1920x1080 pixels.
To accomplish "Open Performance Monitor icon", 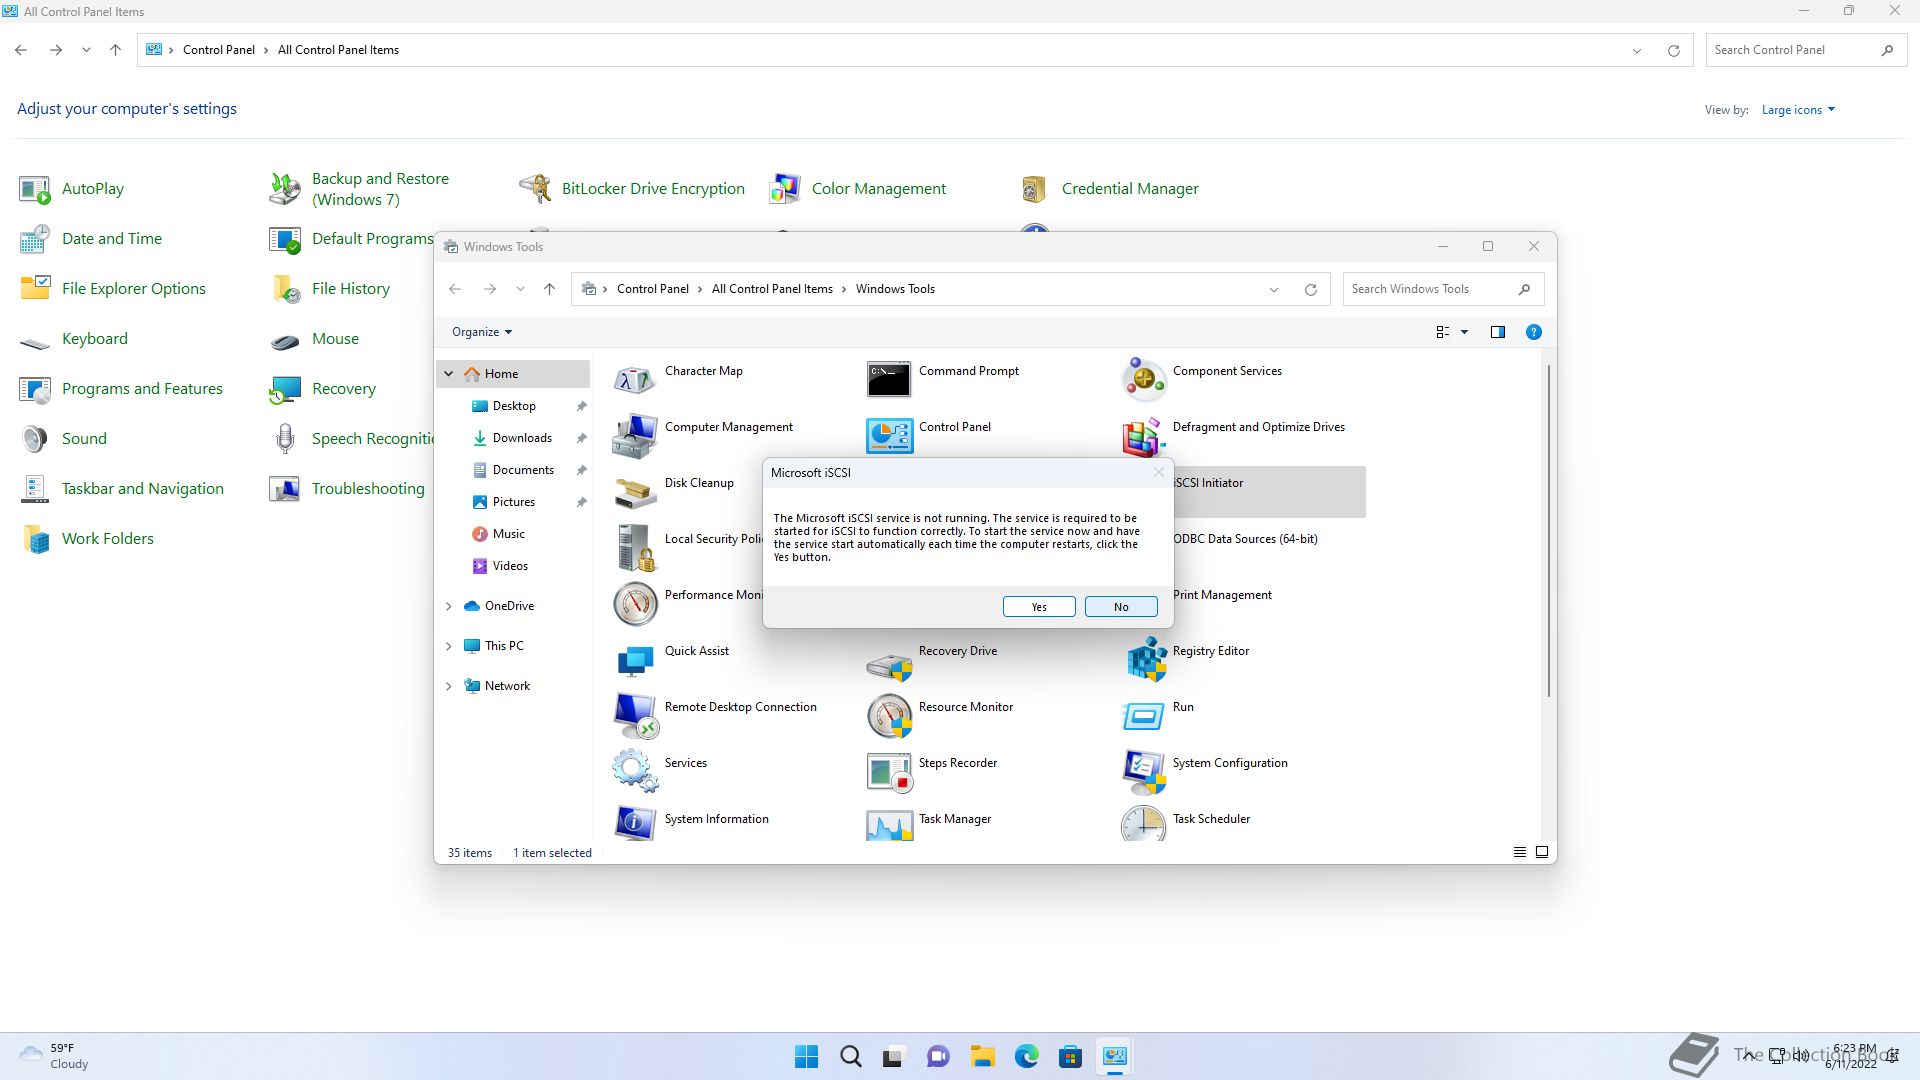I will 635,604.
